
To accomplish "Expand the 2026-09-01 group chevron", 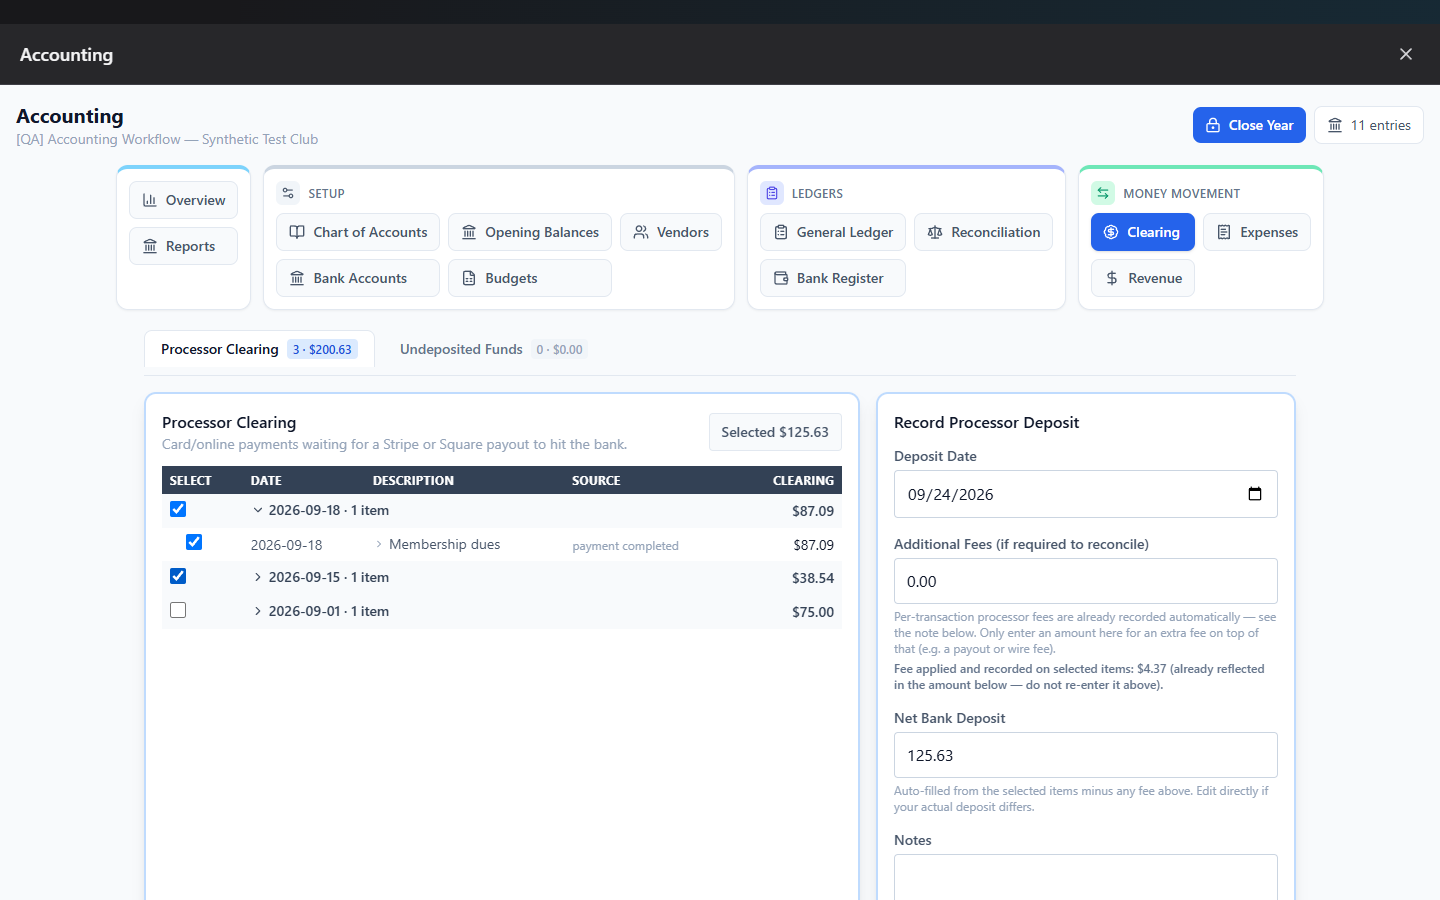I will pos(258,611).
